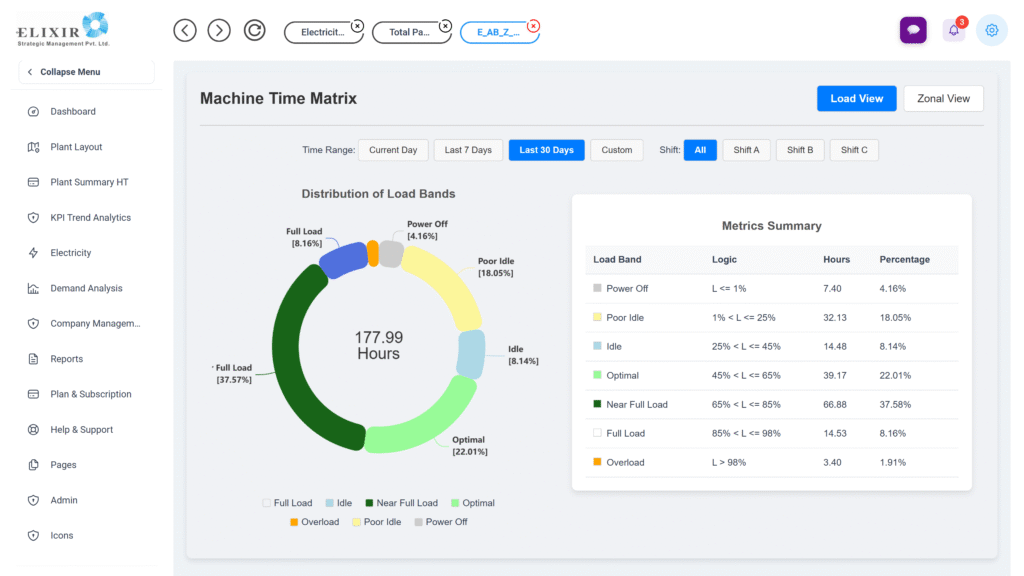
Task: Close the Total Pa... tab
Action: coord(445,26)
